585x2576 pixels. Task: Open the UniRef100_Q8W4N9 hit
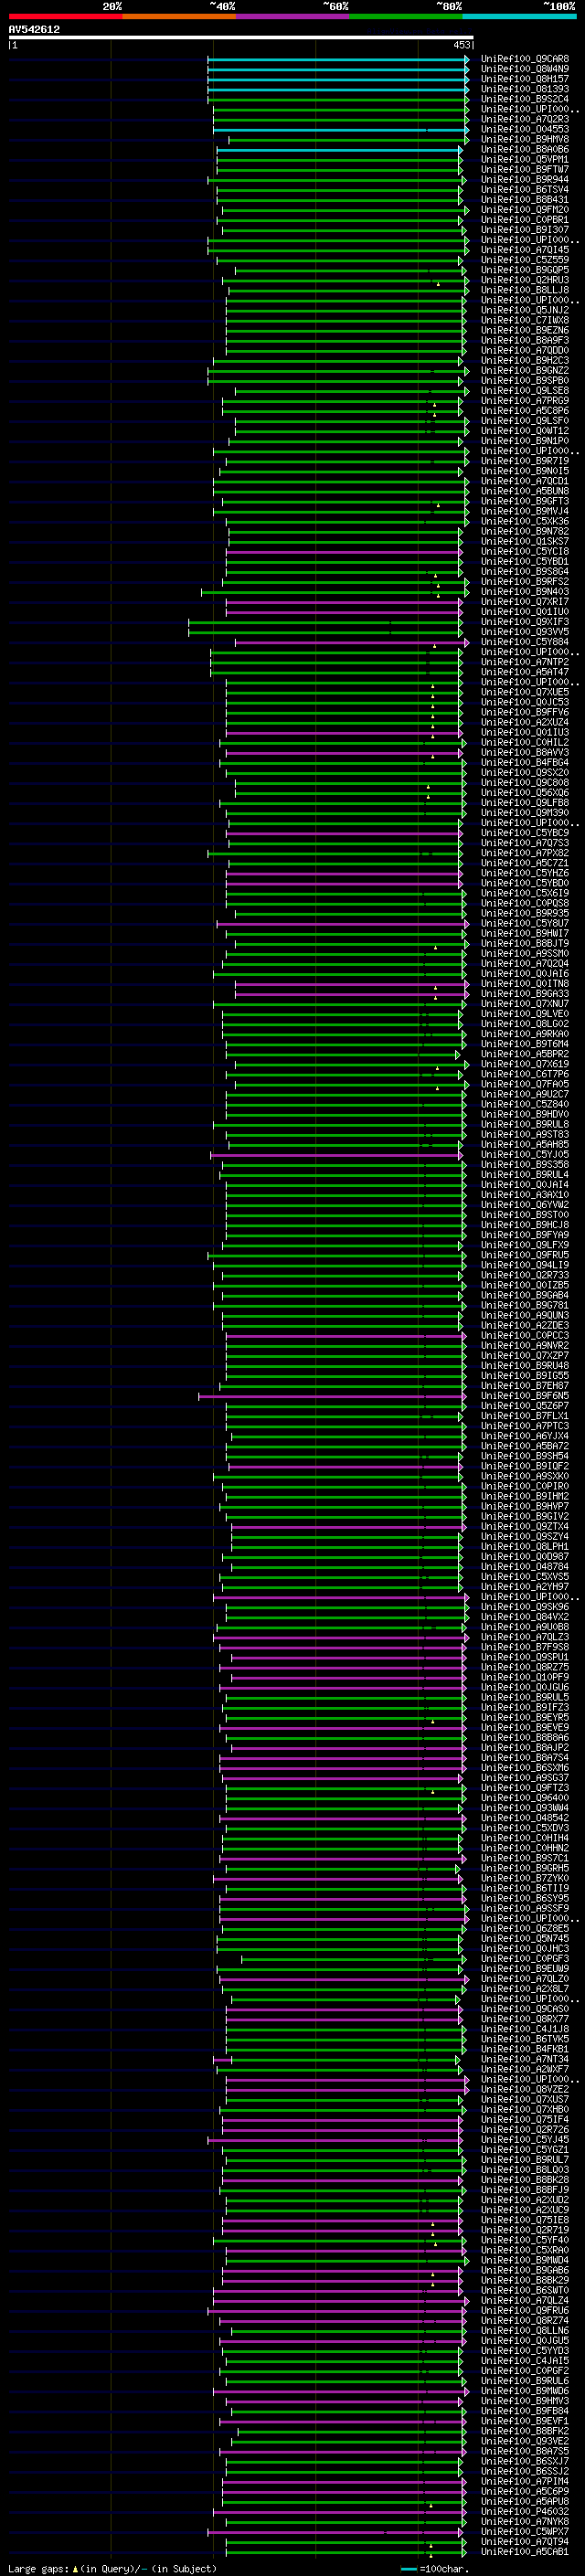pos(525,69)
